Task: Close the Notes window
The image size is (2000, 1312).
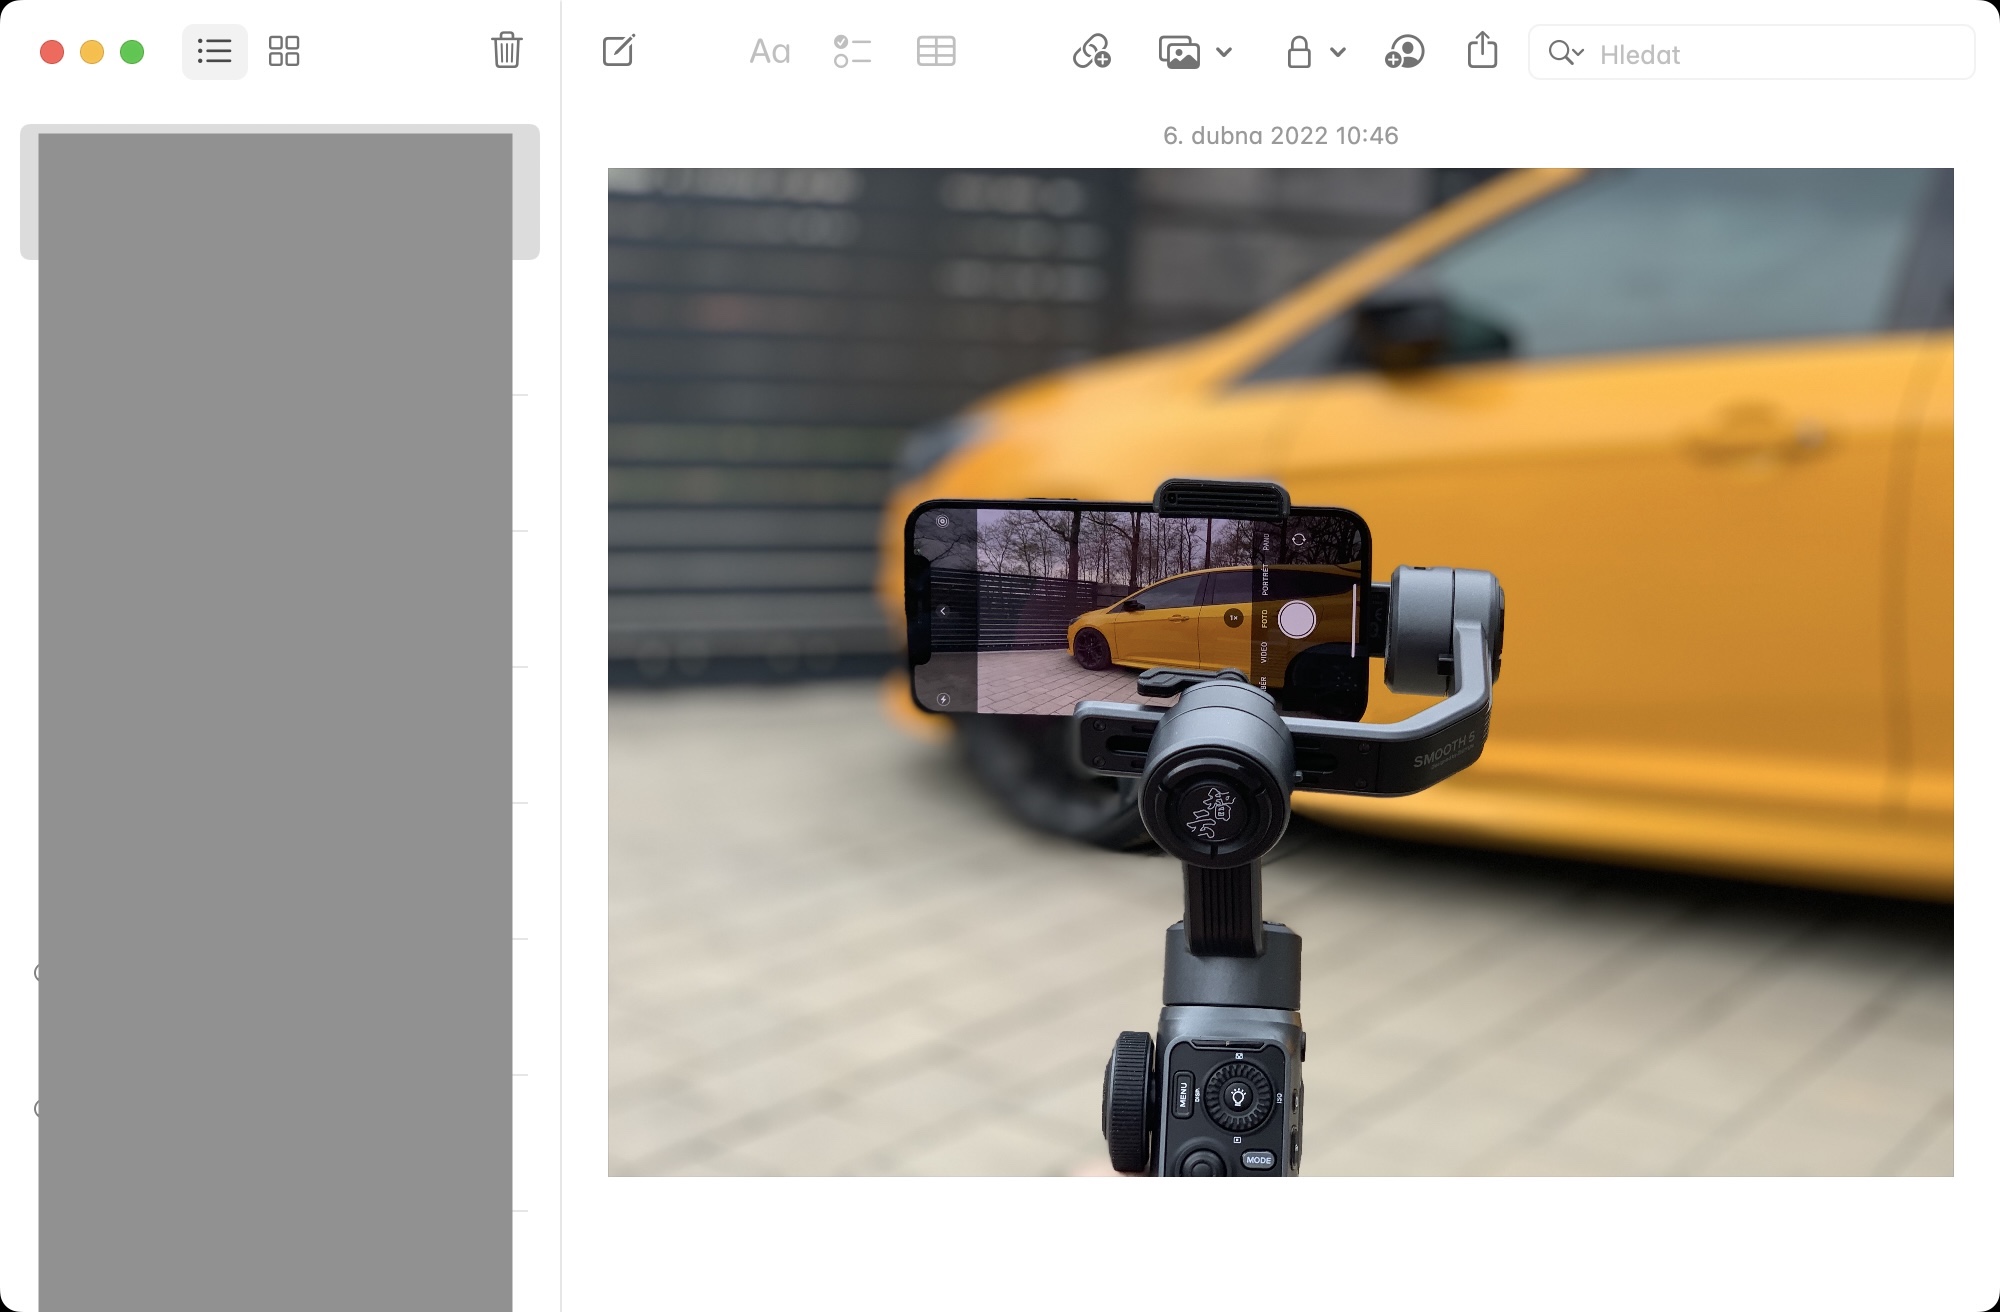Action: point(52,52)
